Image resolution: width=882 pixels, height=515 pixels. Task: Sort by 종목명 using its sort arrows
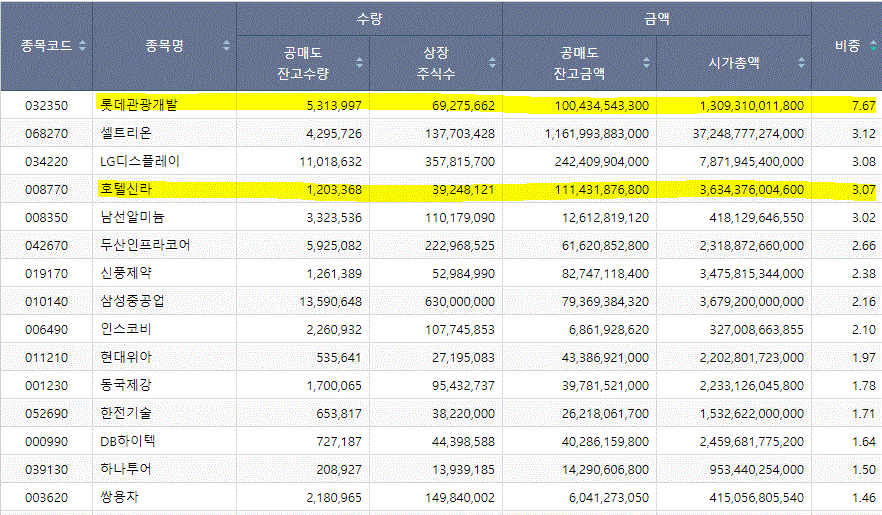(226, 46)
